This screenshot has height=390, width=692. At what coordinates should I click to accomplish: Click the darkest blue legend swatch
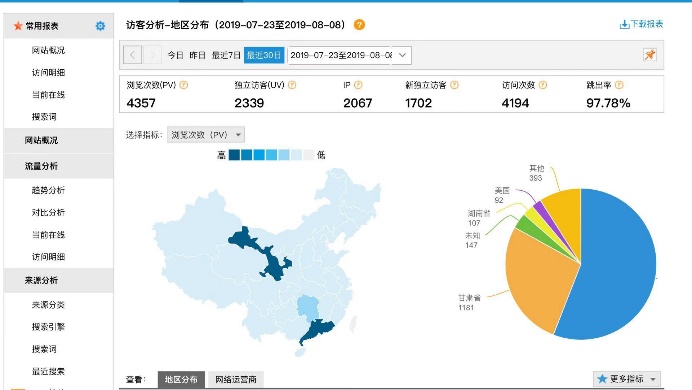[234, 155]
